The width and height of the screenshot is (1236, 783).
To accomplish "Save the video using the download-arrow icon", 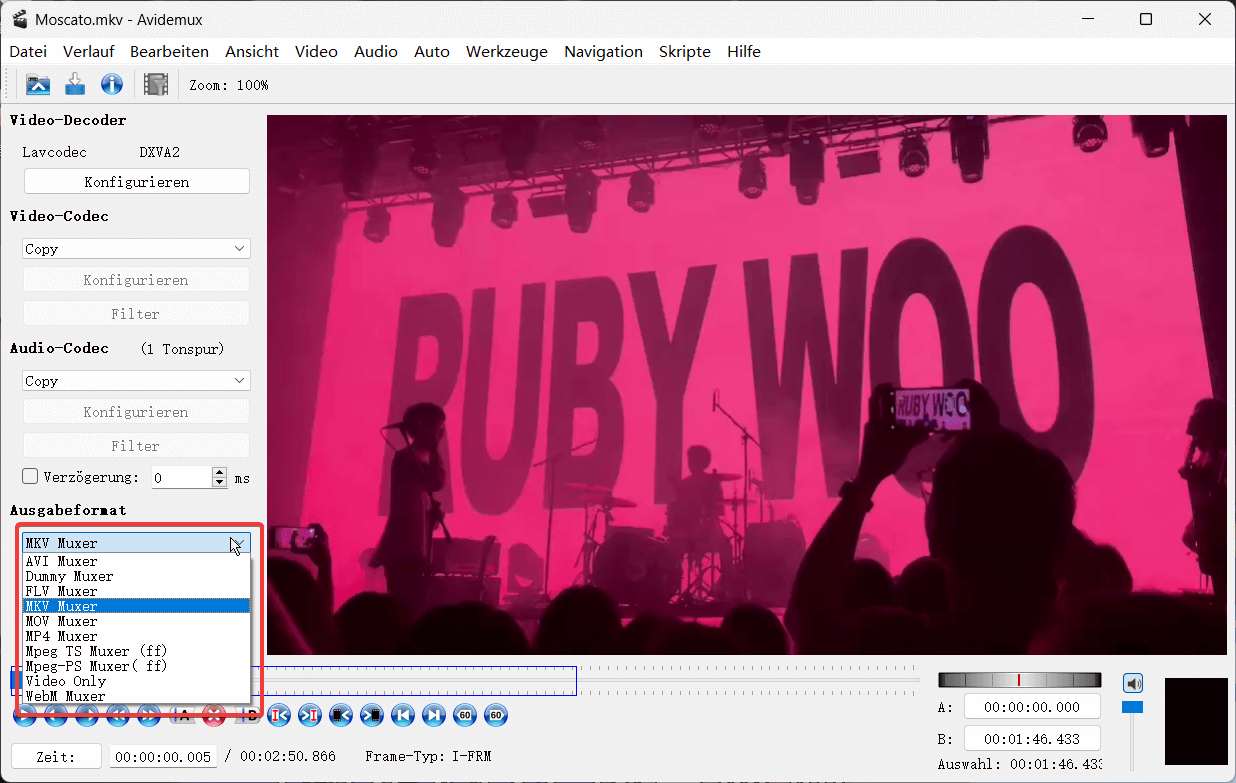I will (75, 85).
